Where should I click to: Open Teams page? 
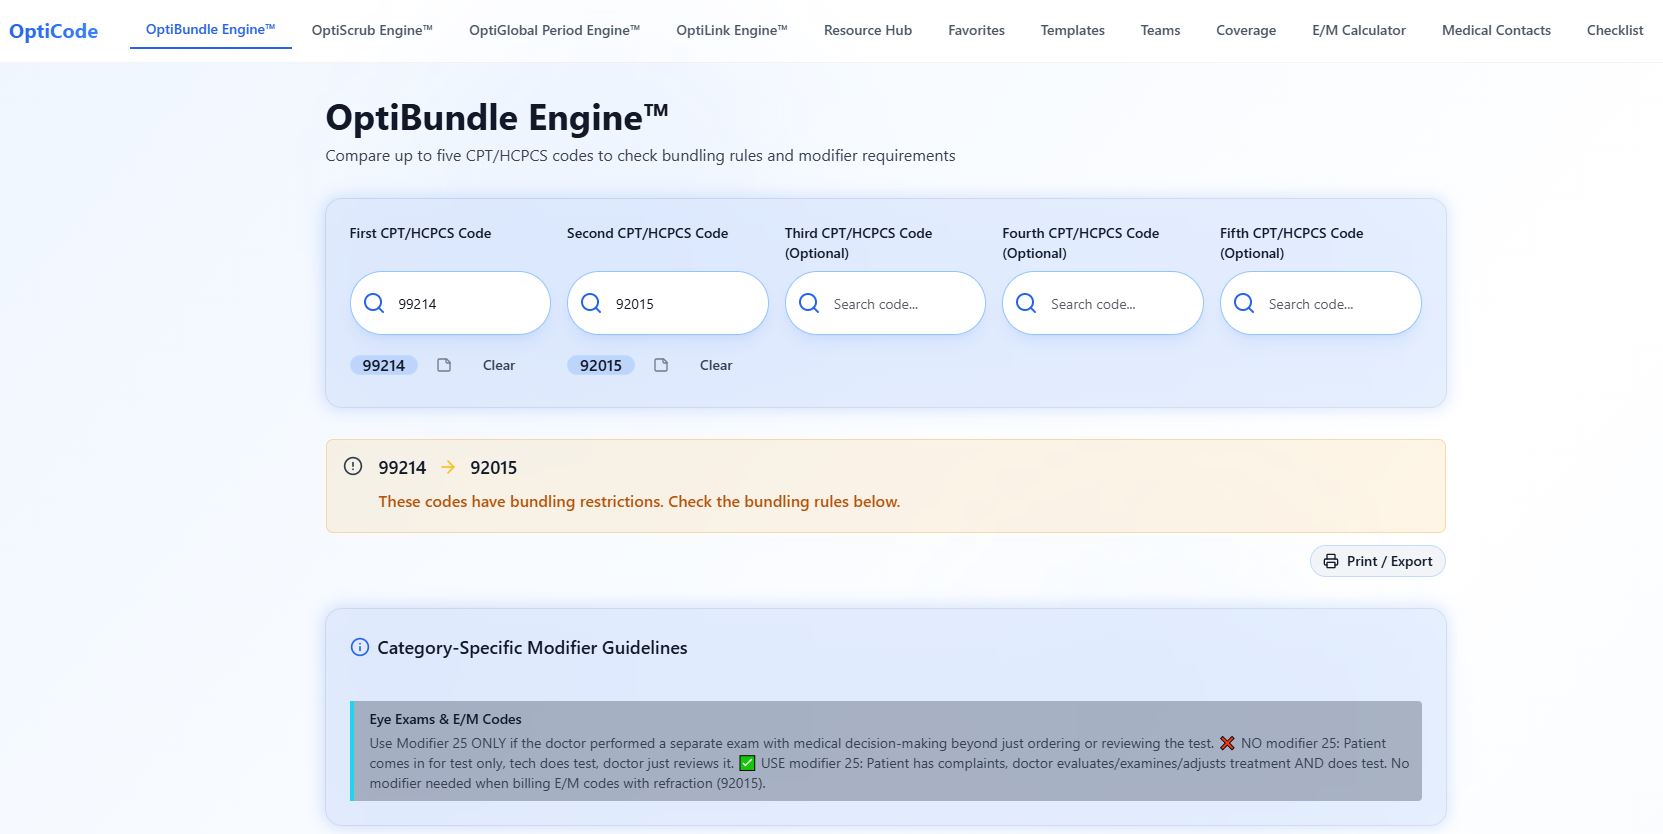(x=1160, y=30)
